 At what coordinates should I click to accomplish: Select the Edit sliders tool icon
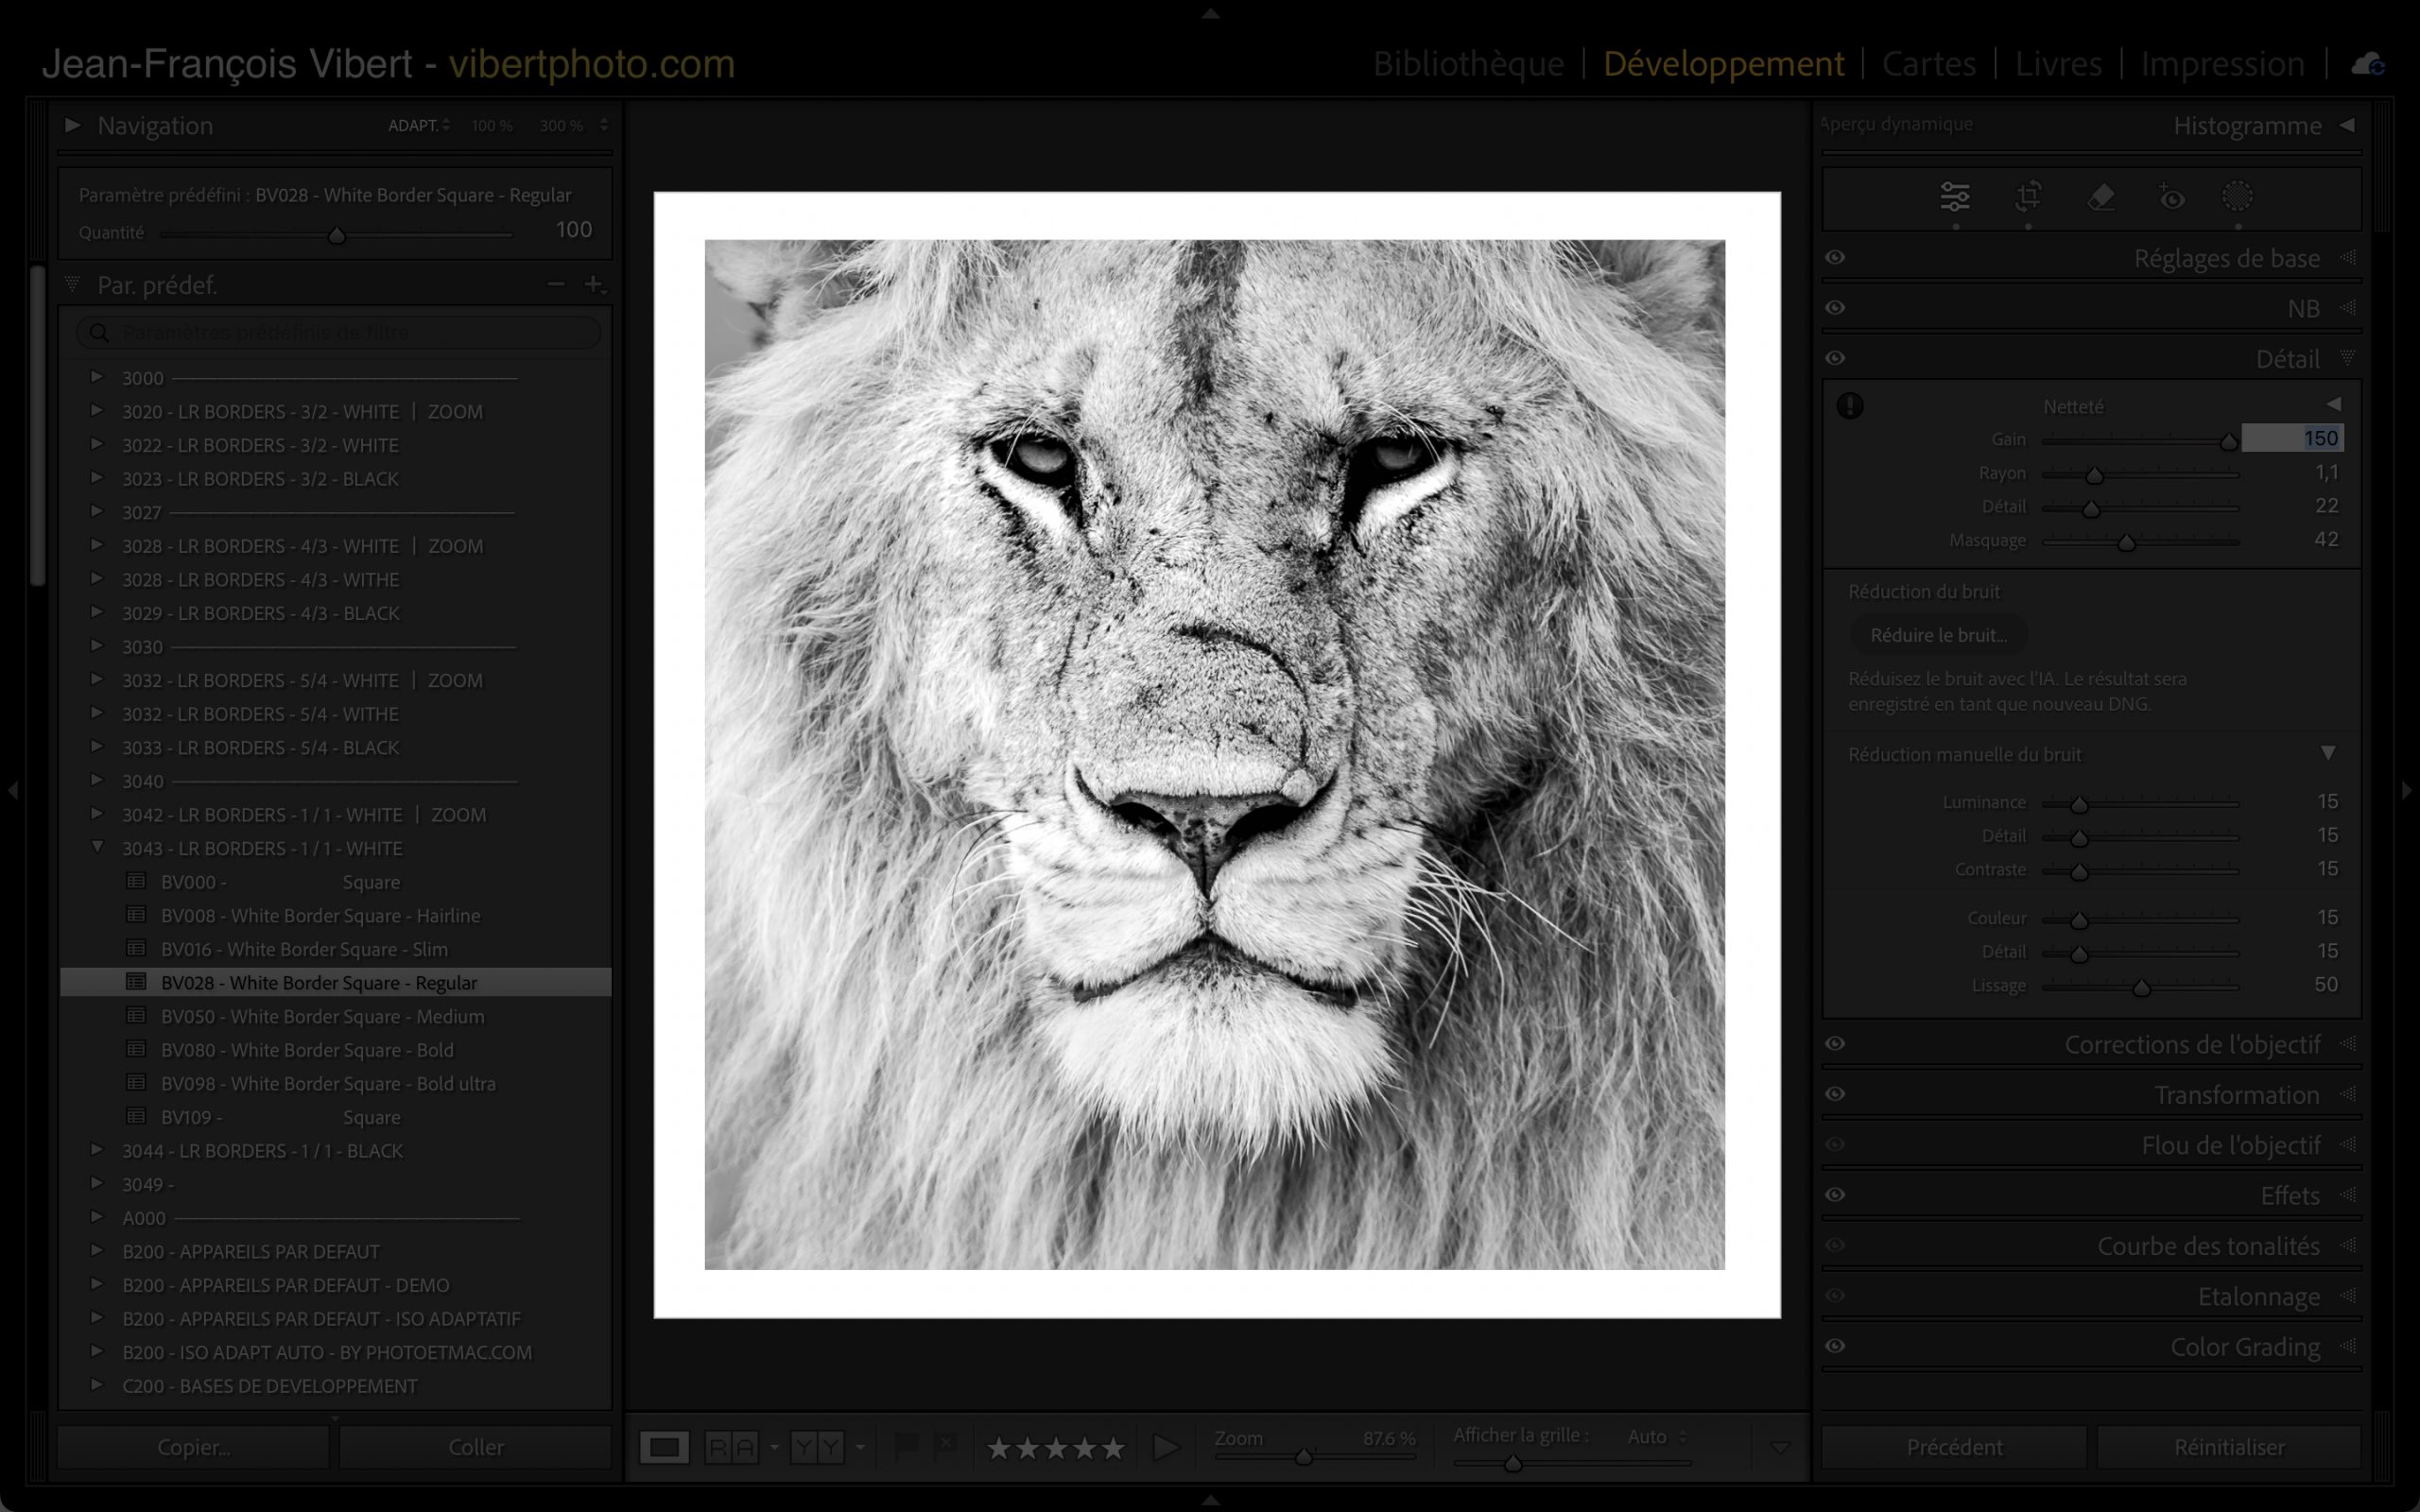(x=1954, y=197)
